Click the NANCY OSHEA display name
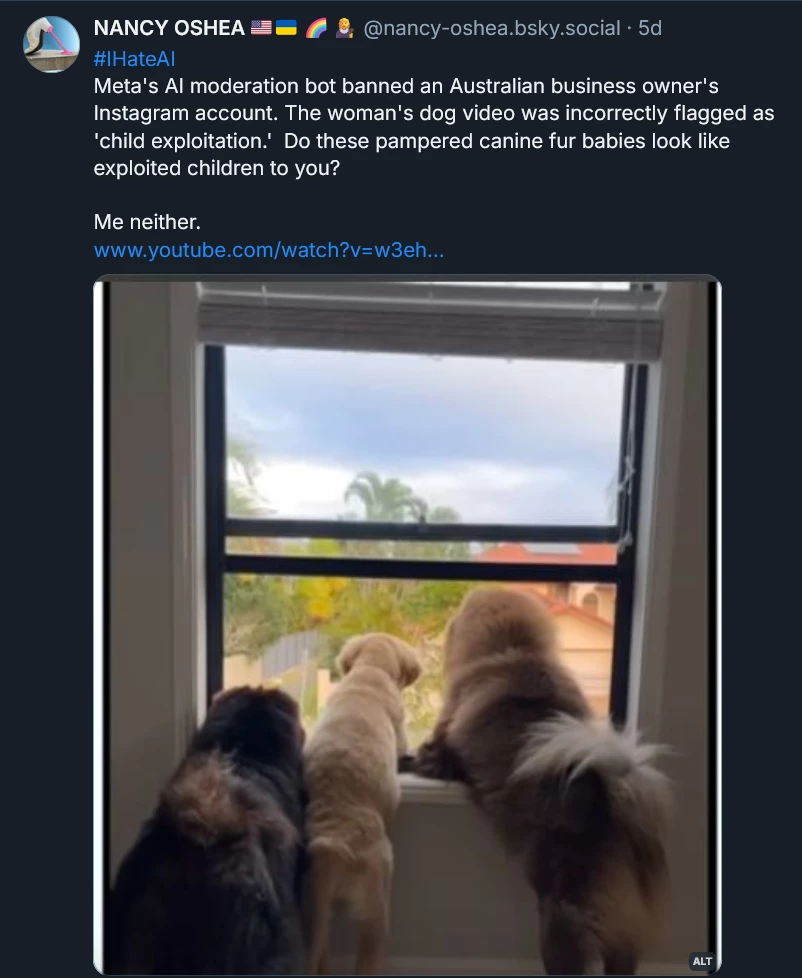Viewport: 802px width, 978px height. [x=169, y=28]
